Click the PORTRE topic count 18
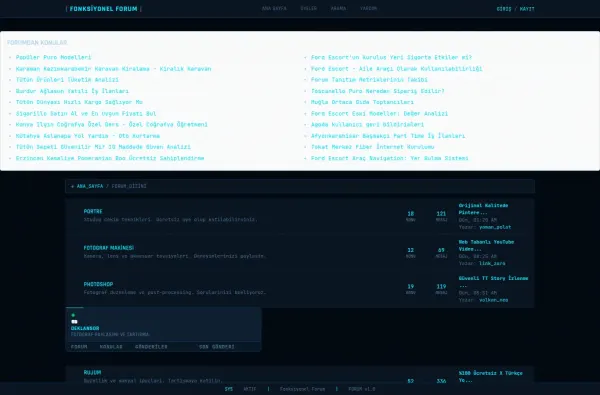This screenshot has width=600, height=395. click(x=411, y=214)
